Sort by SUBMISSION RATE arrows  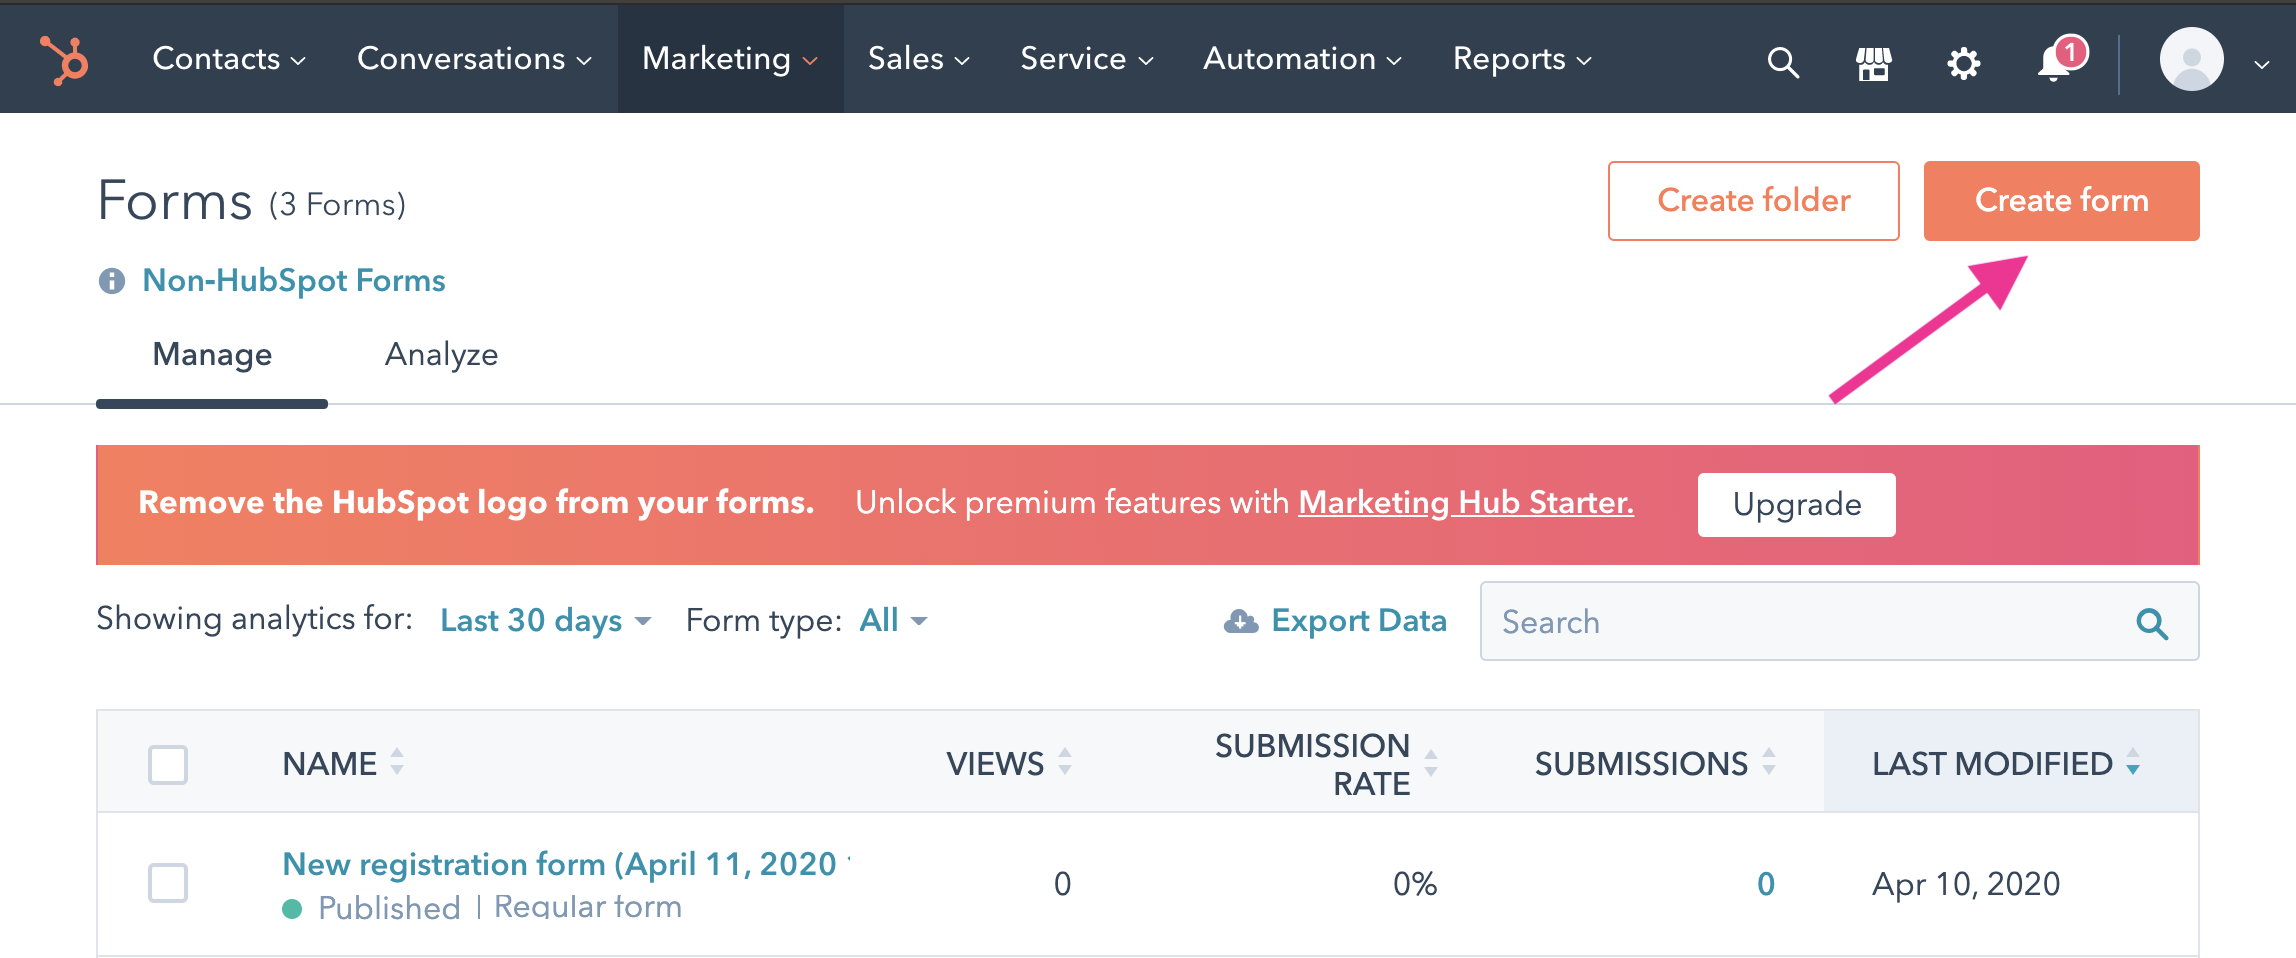tap(1431, 764)
